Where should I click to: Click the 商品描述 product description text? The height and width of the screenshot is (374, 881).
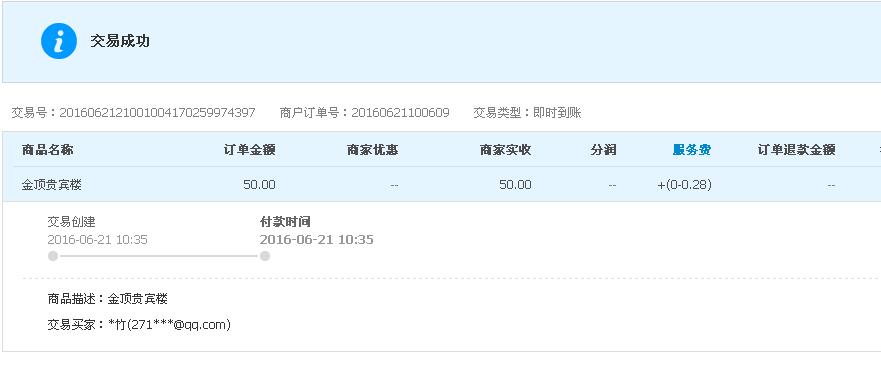point(108,299)
